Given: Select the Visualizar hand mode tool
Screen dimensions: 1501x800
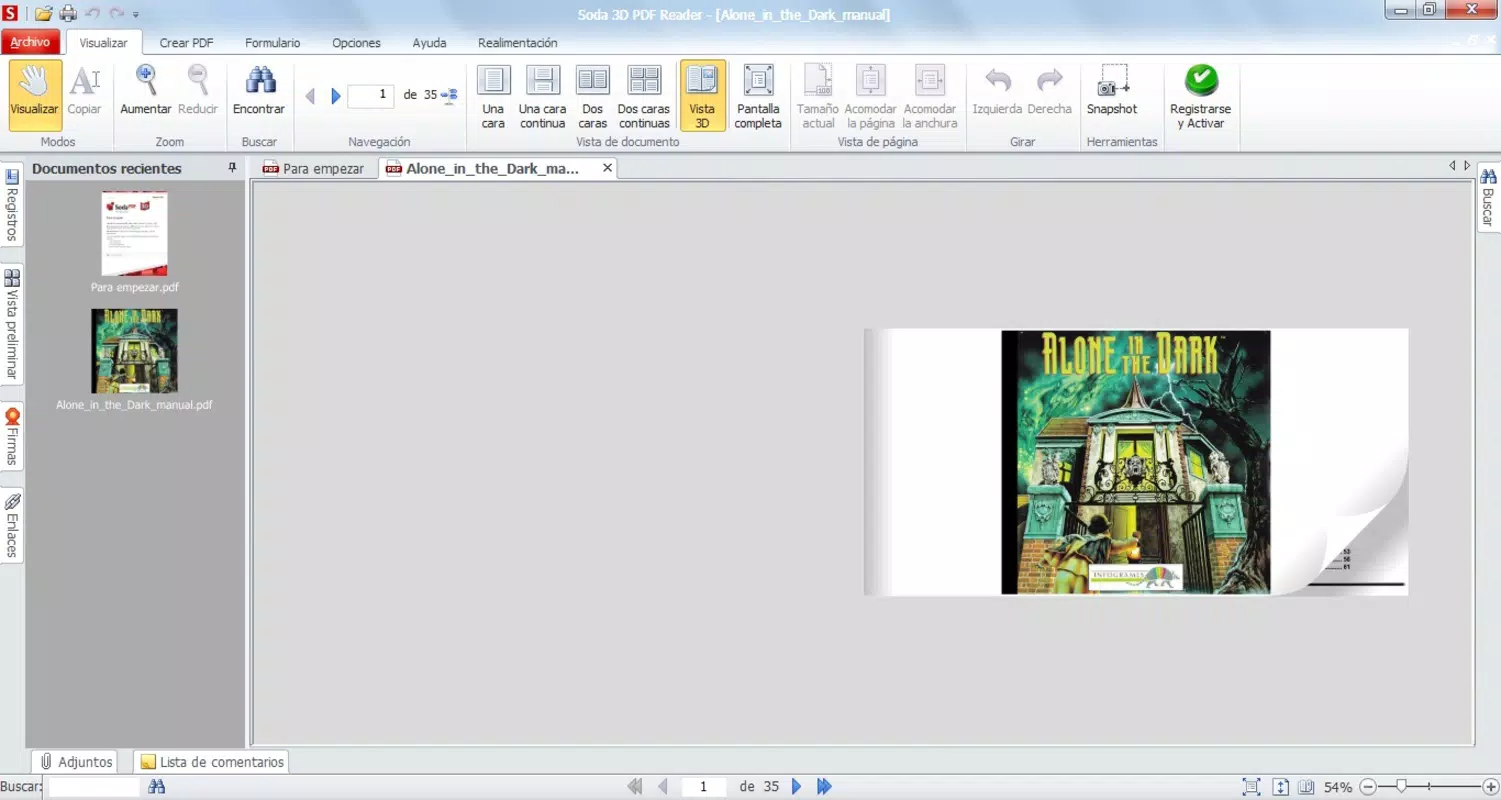Looking at the screenshot, I should point(35,95).
